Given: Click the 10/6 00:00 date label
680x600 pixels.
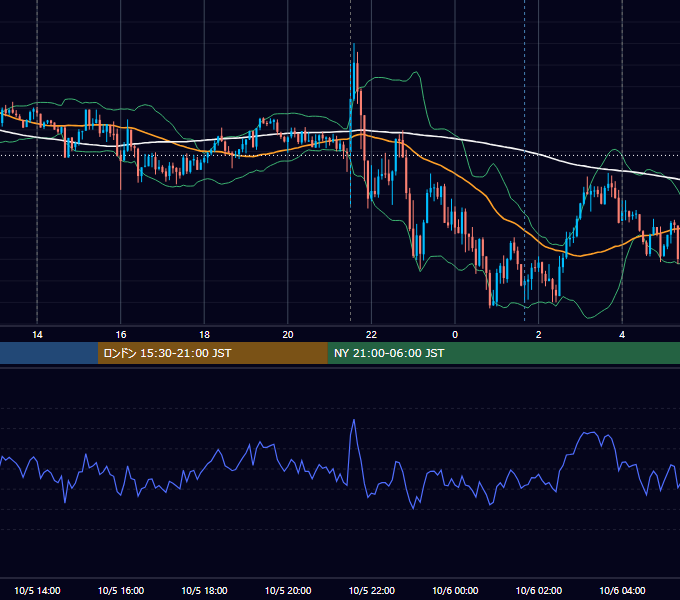Looking at the screenshot, I should click(455, 590).
